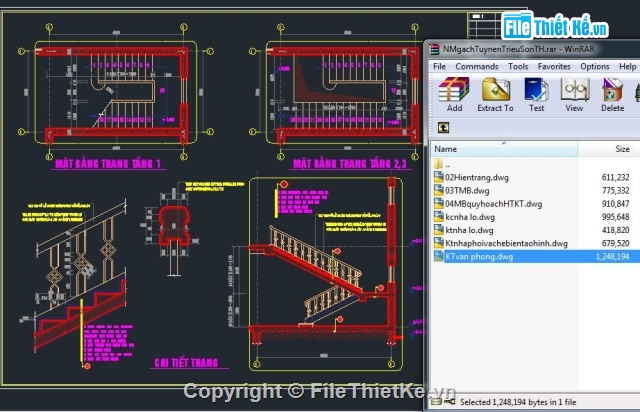Open the Options menu

(595, 66)
